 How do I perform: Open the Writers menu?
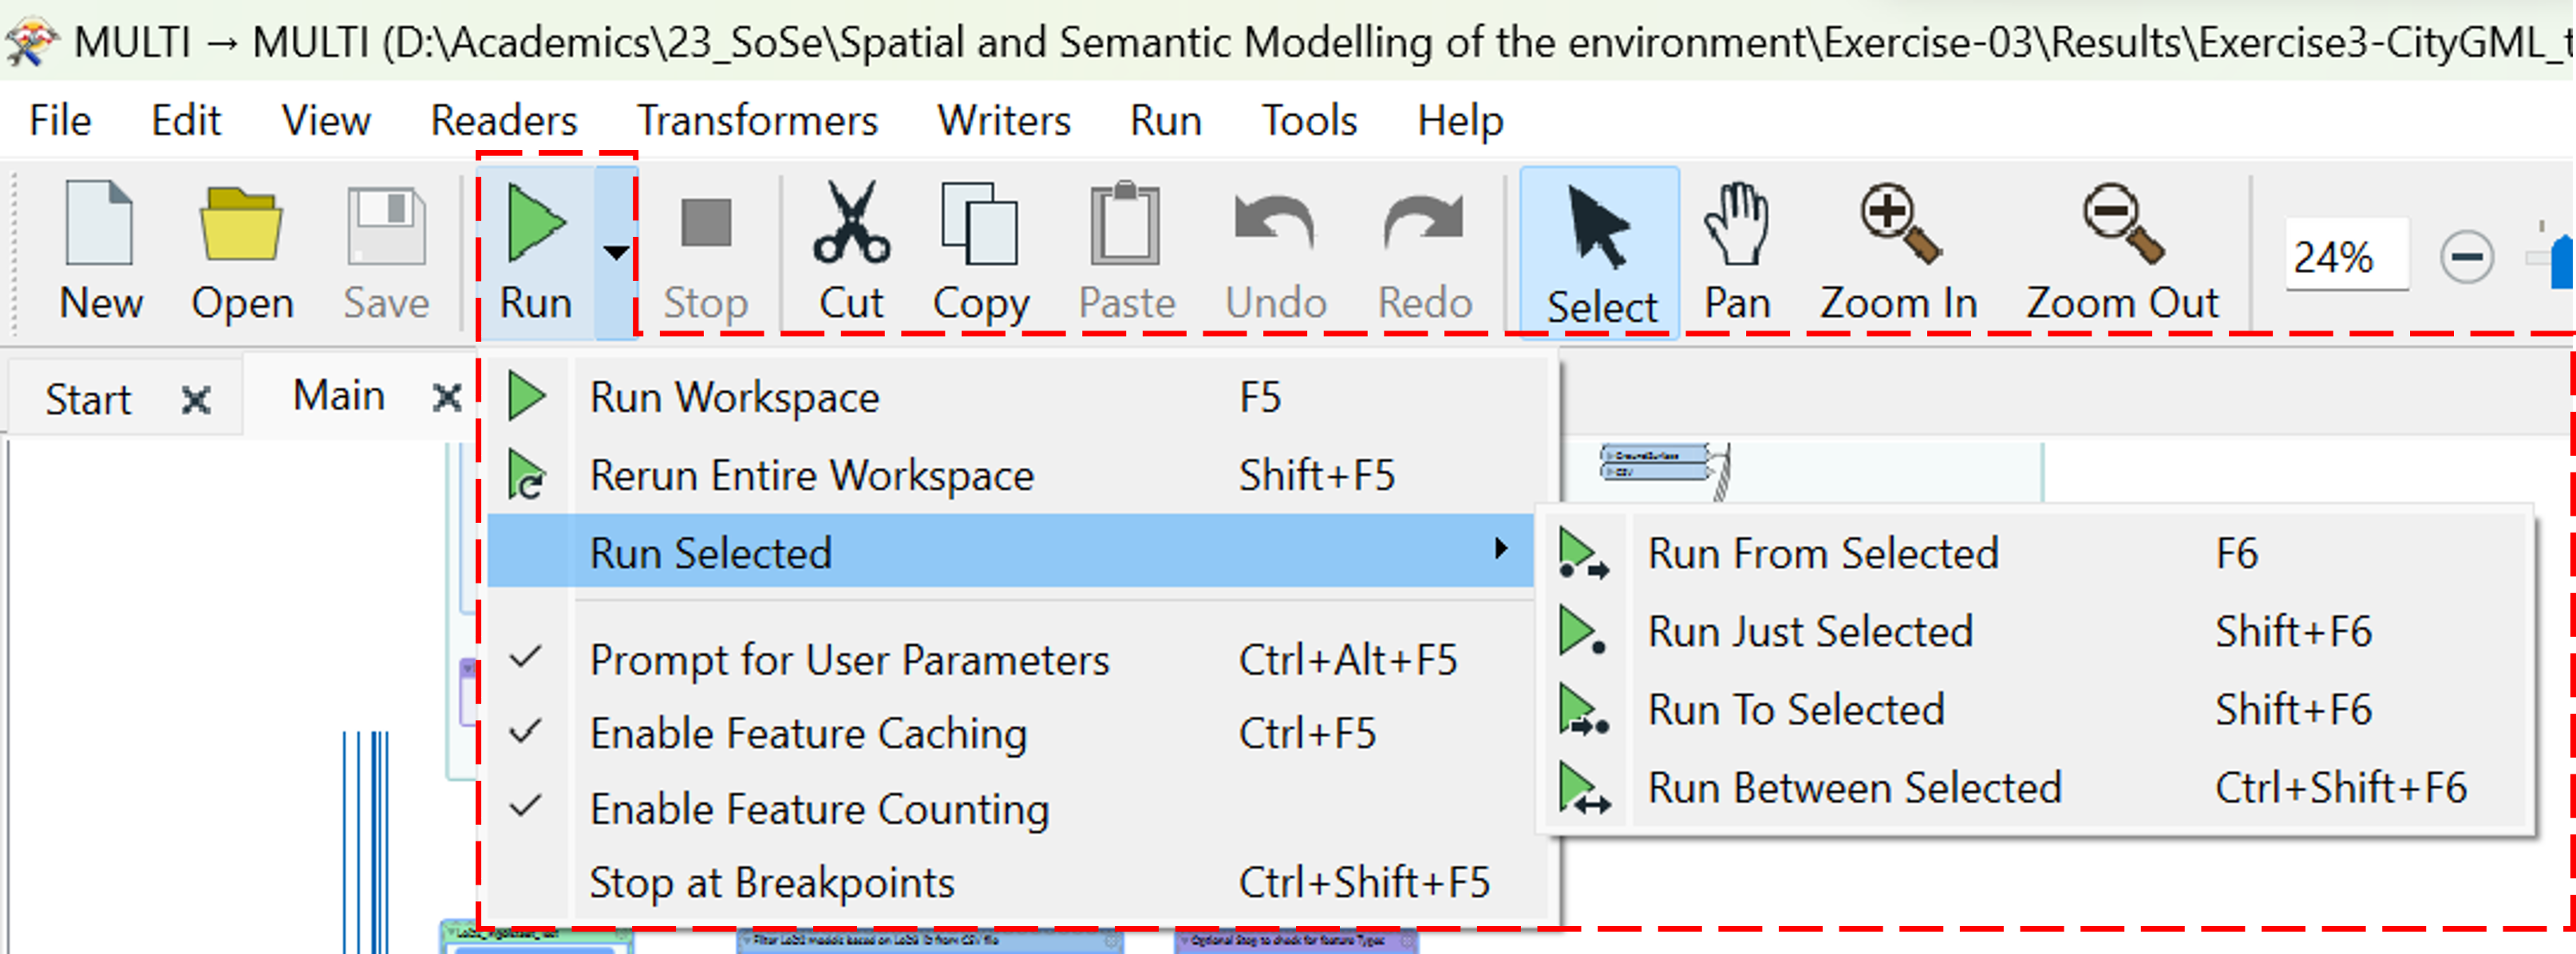(1004, 120)
